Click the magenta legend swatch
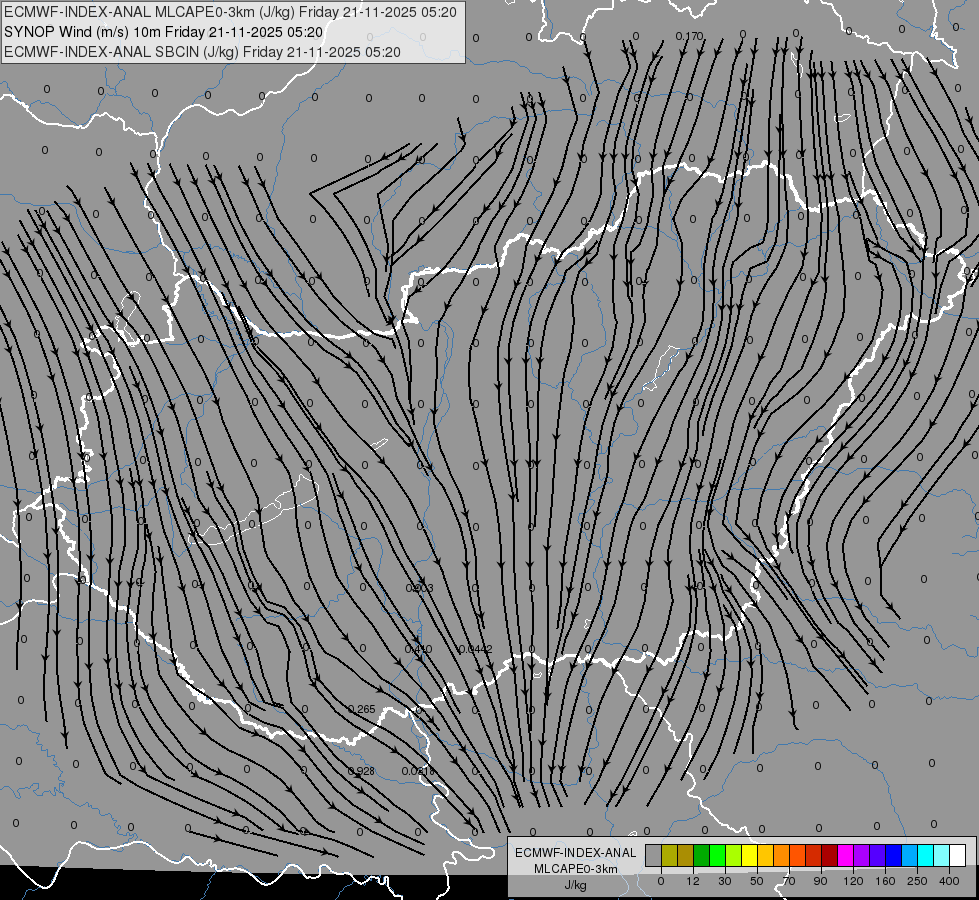This screenshot has width=979, height=900. [845, 855]
